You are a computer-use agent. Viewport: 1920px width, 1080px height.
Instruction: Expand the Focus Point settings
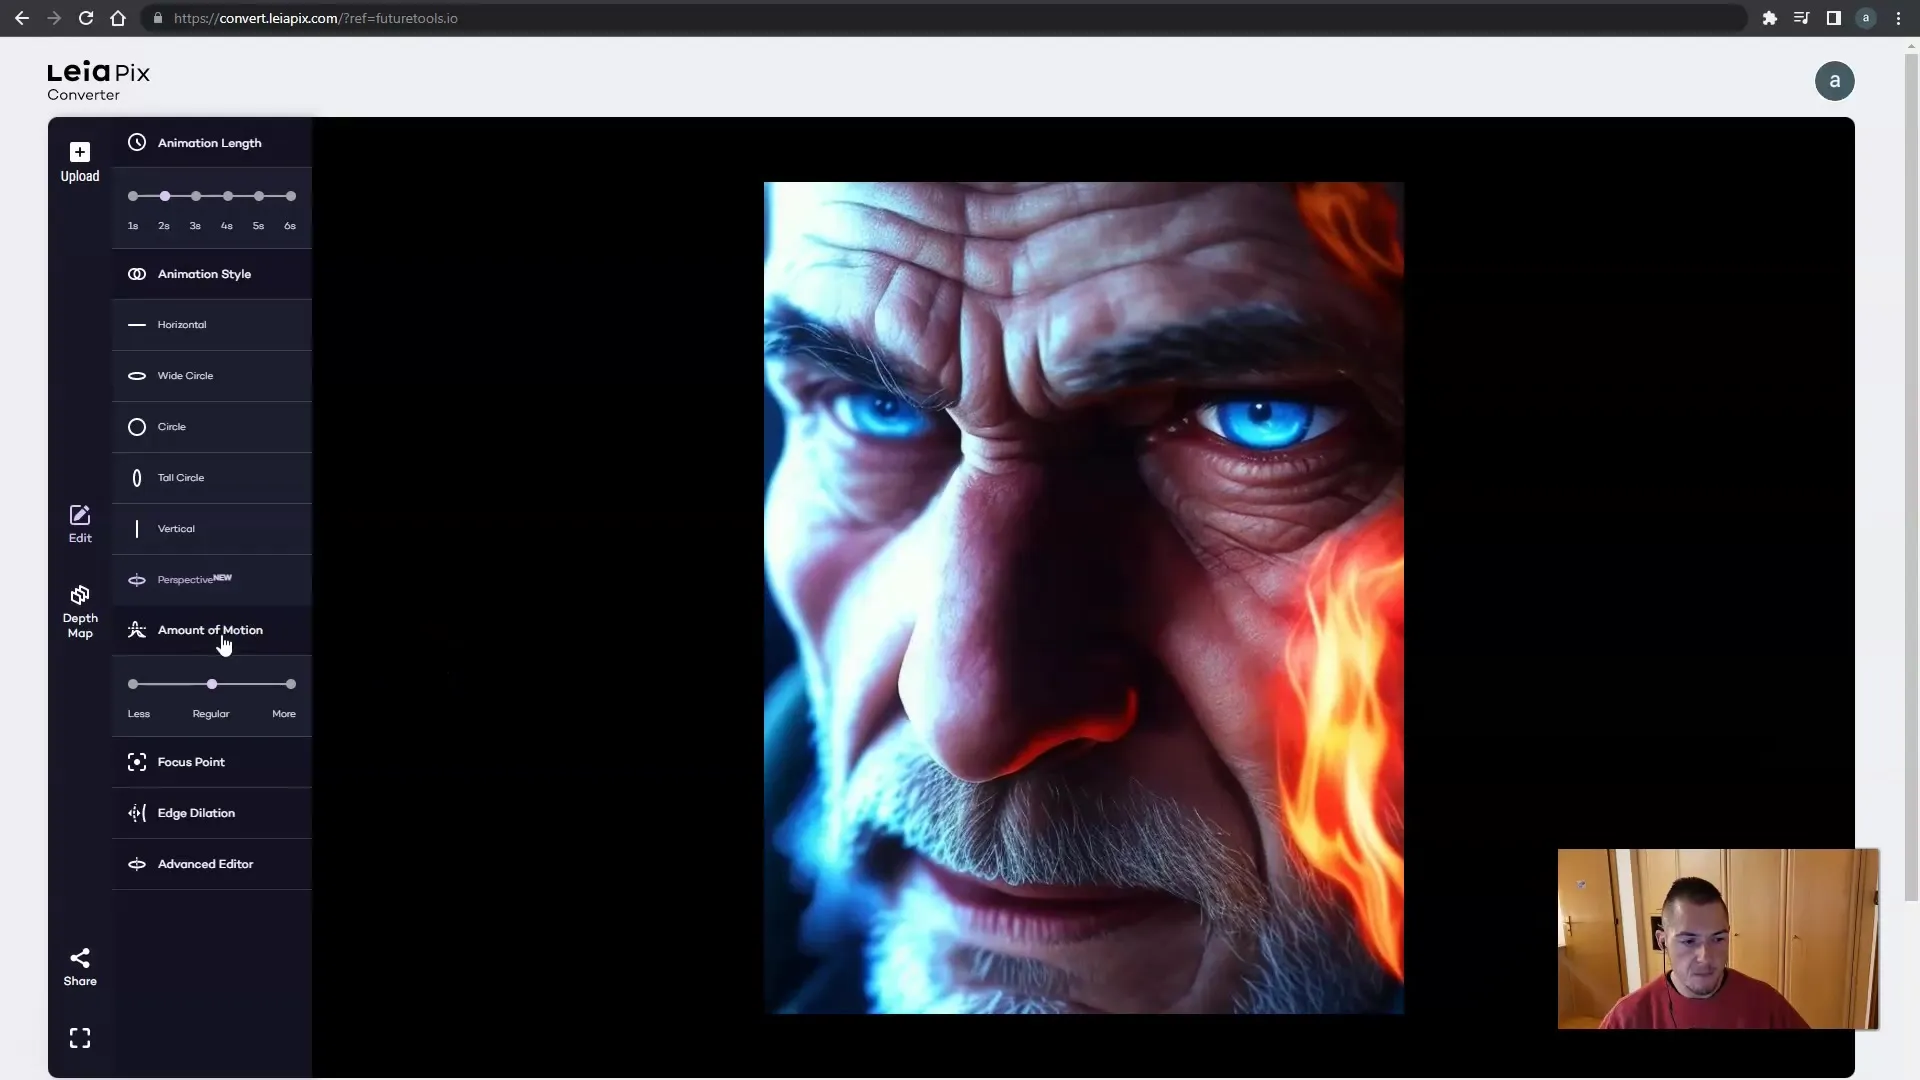191,761
